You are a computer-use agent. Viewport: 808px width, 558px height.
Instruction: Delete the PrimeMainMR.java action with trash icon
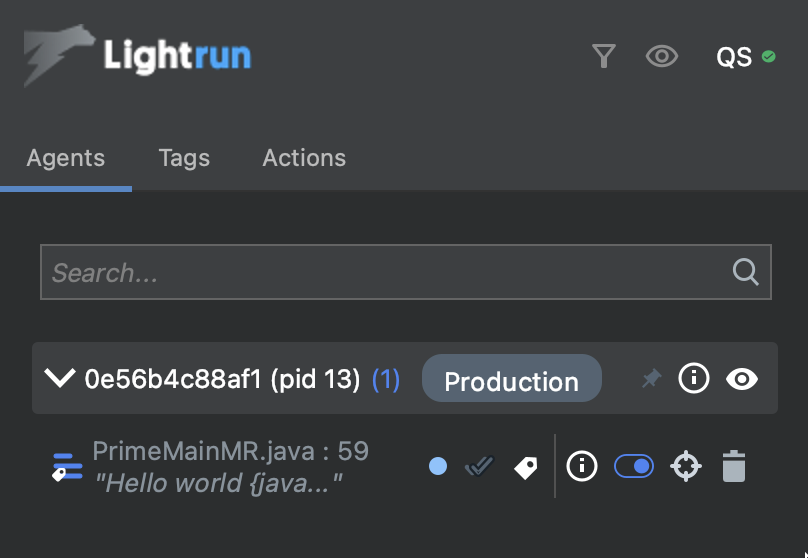point(734,466)
